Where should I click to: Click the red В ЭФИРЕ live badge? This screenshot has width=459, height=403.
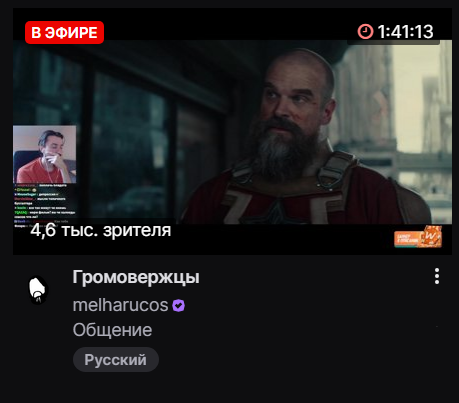coord(64,32)
